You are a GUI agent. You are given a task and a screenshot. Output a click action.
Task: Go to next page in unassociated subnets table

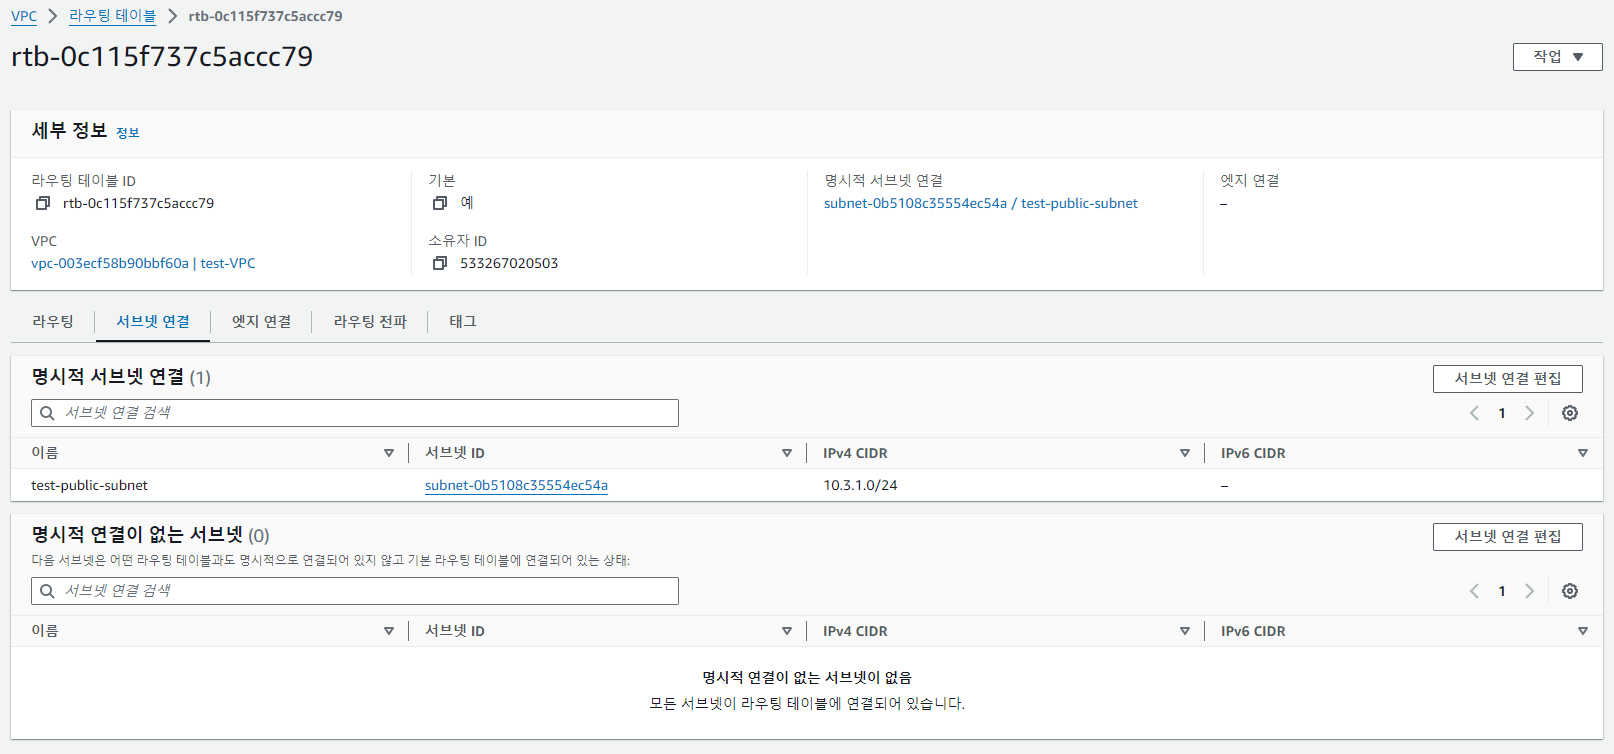pyautogui.click(x=1529, y=591)
